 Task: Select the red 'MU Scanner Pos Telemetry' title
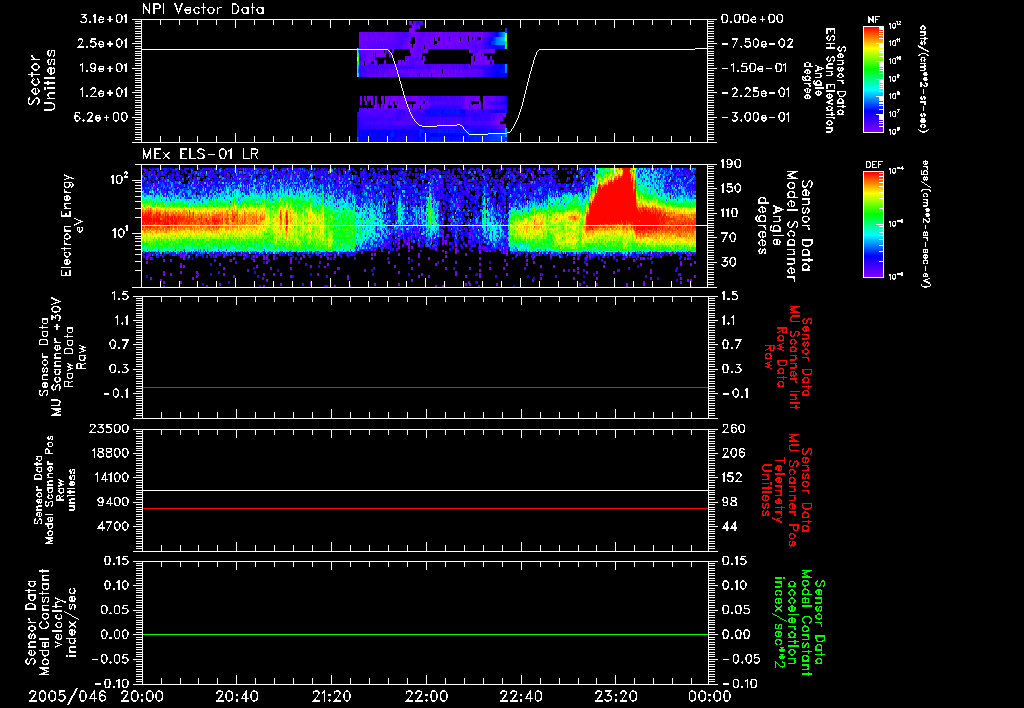(786, 490)
